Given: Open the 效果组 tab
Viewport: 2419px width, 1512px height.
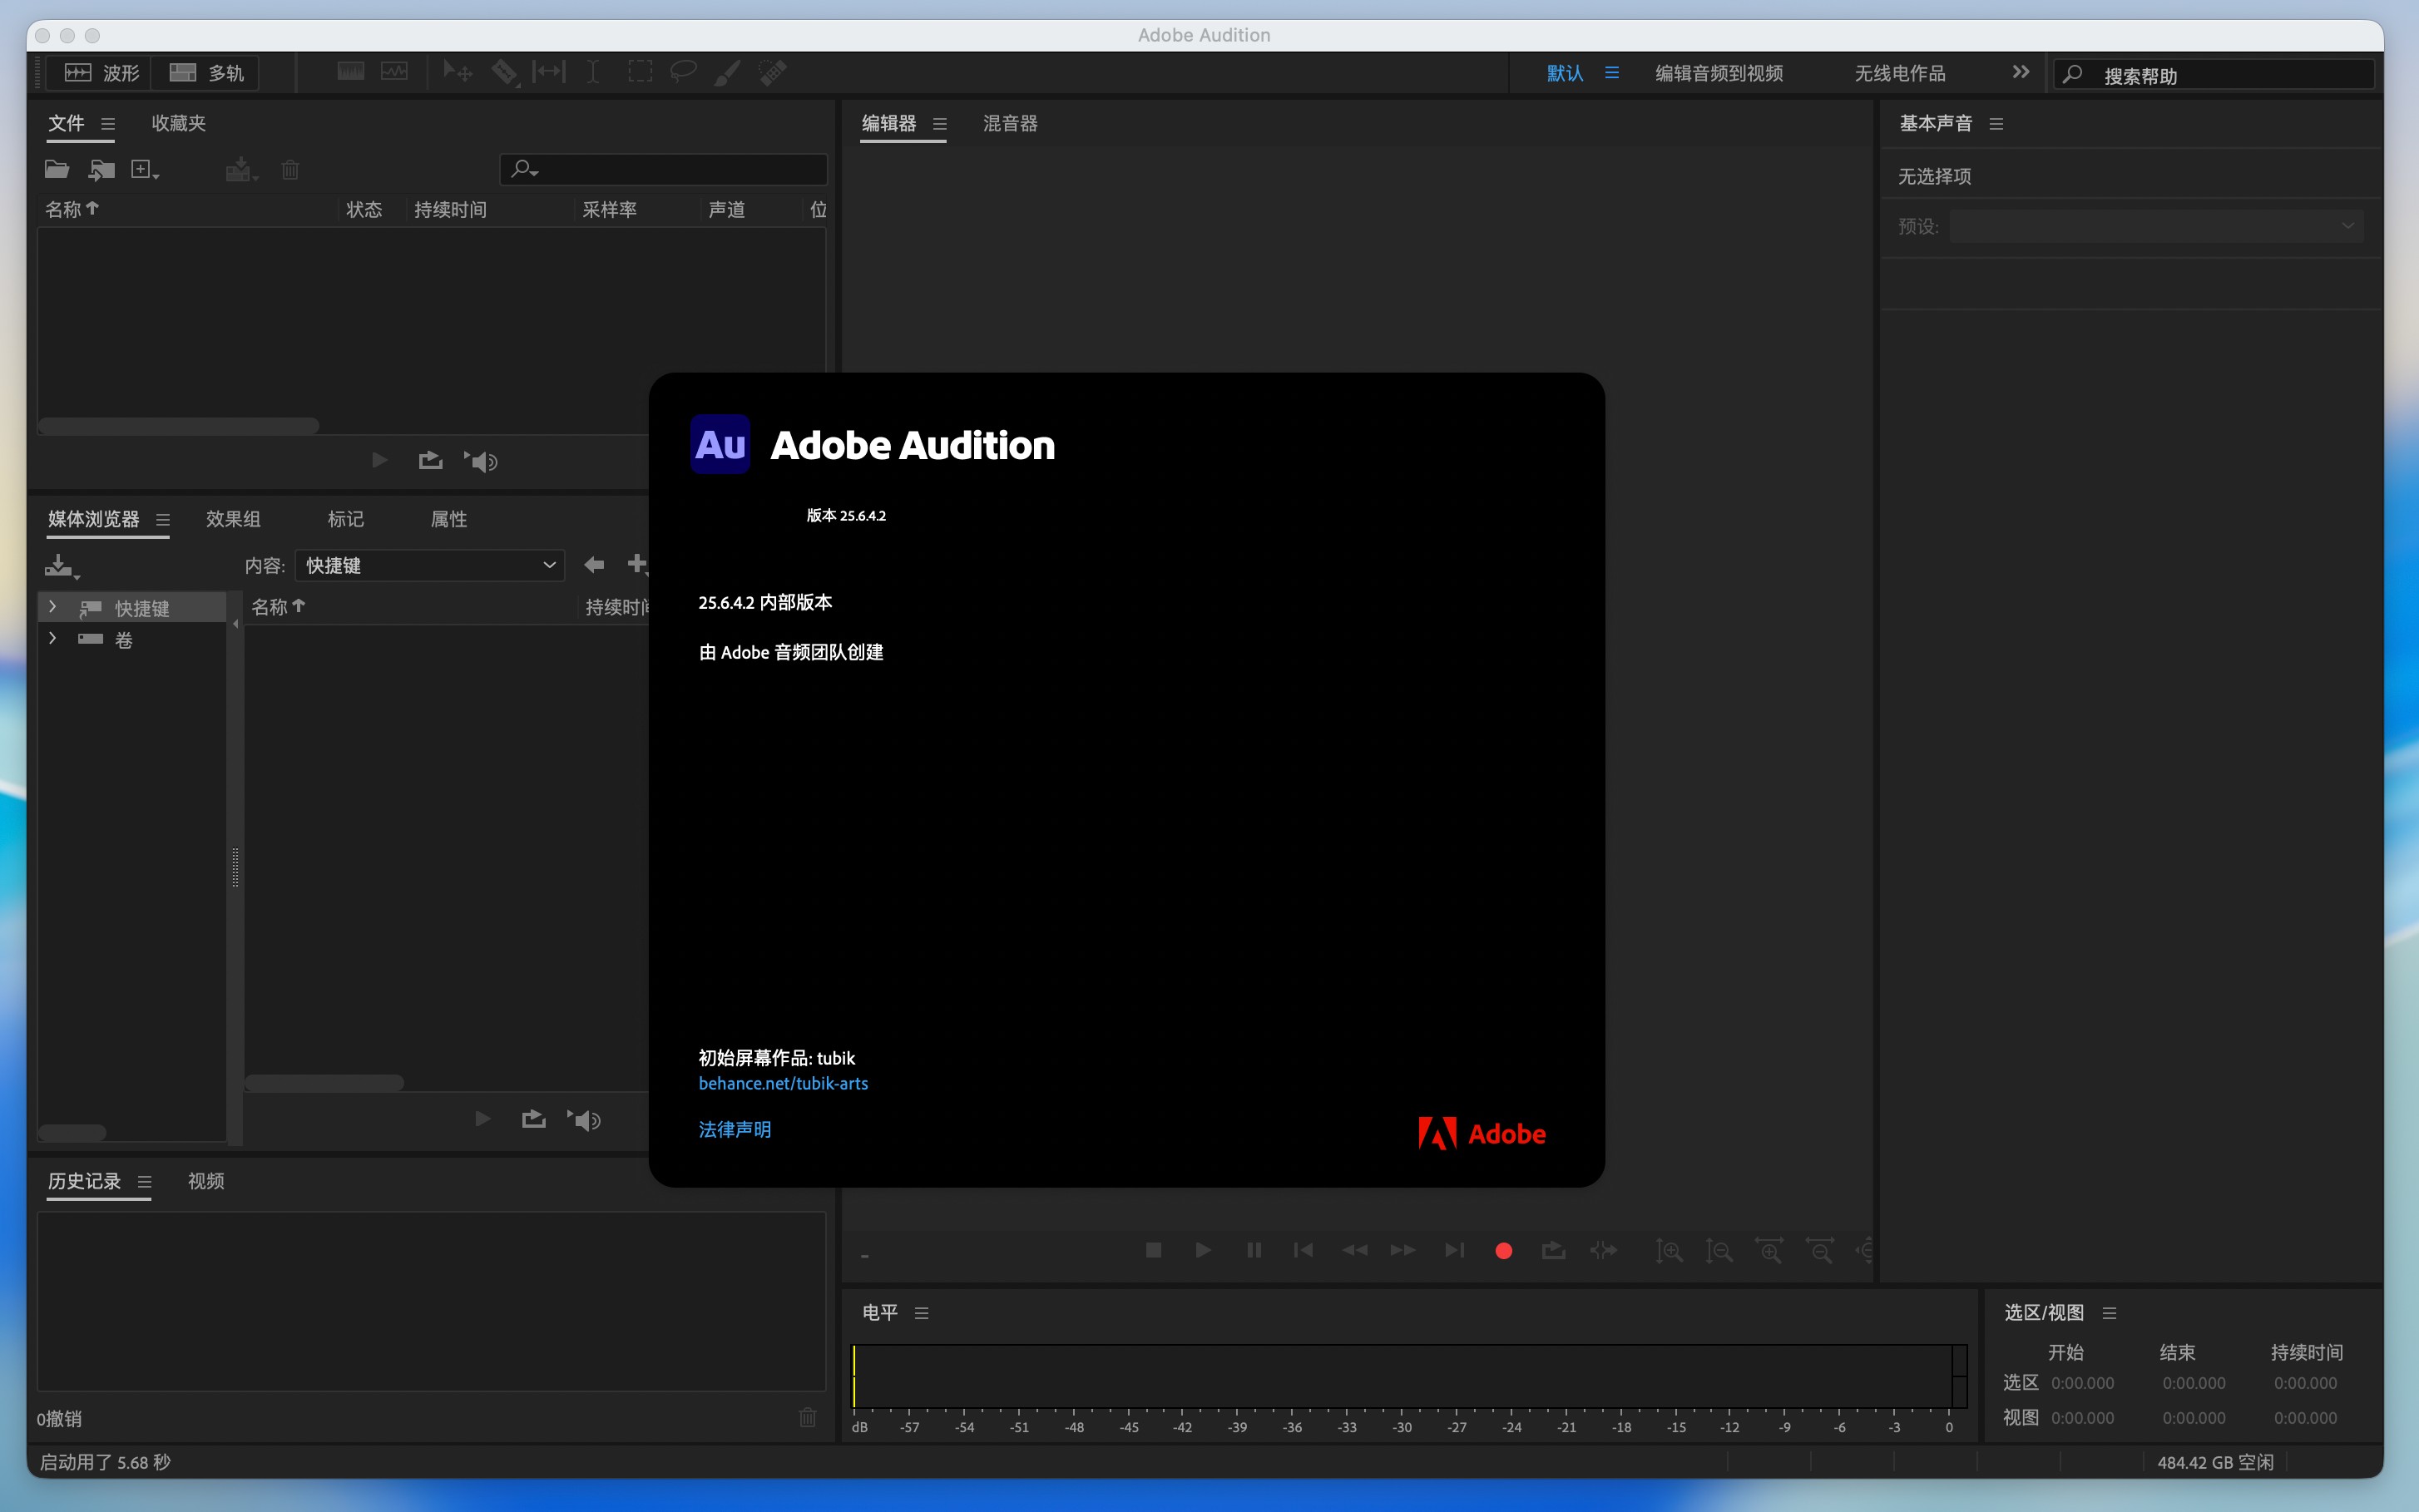Looking at the screenshot, I should pos(233,519).
